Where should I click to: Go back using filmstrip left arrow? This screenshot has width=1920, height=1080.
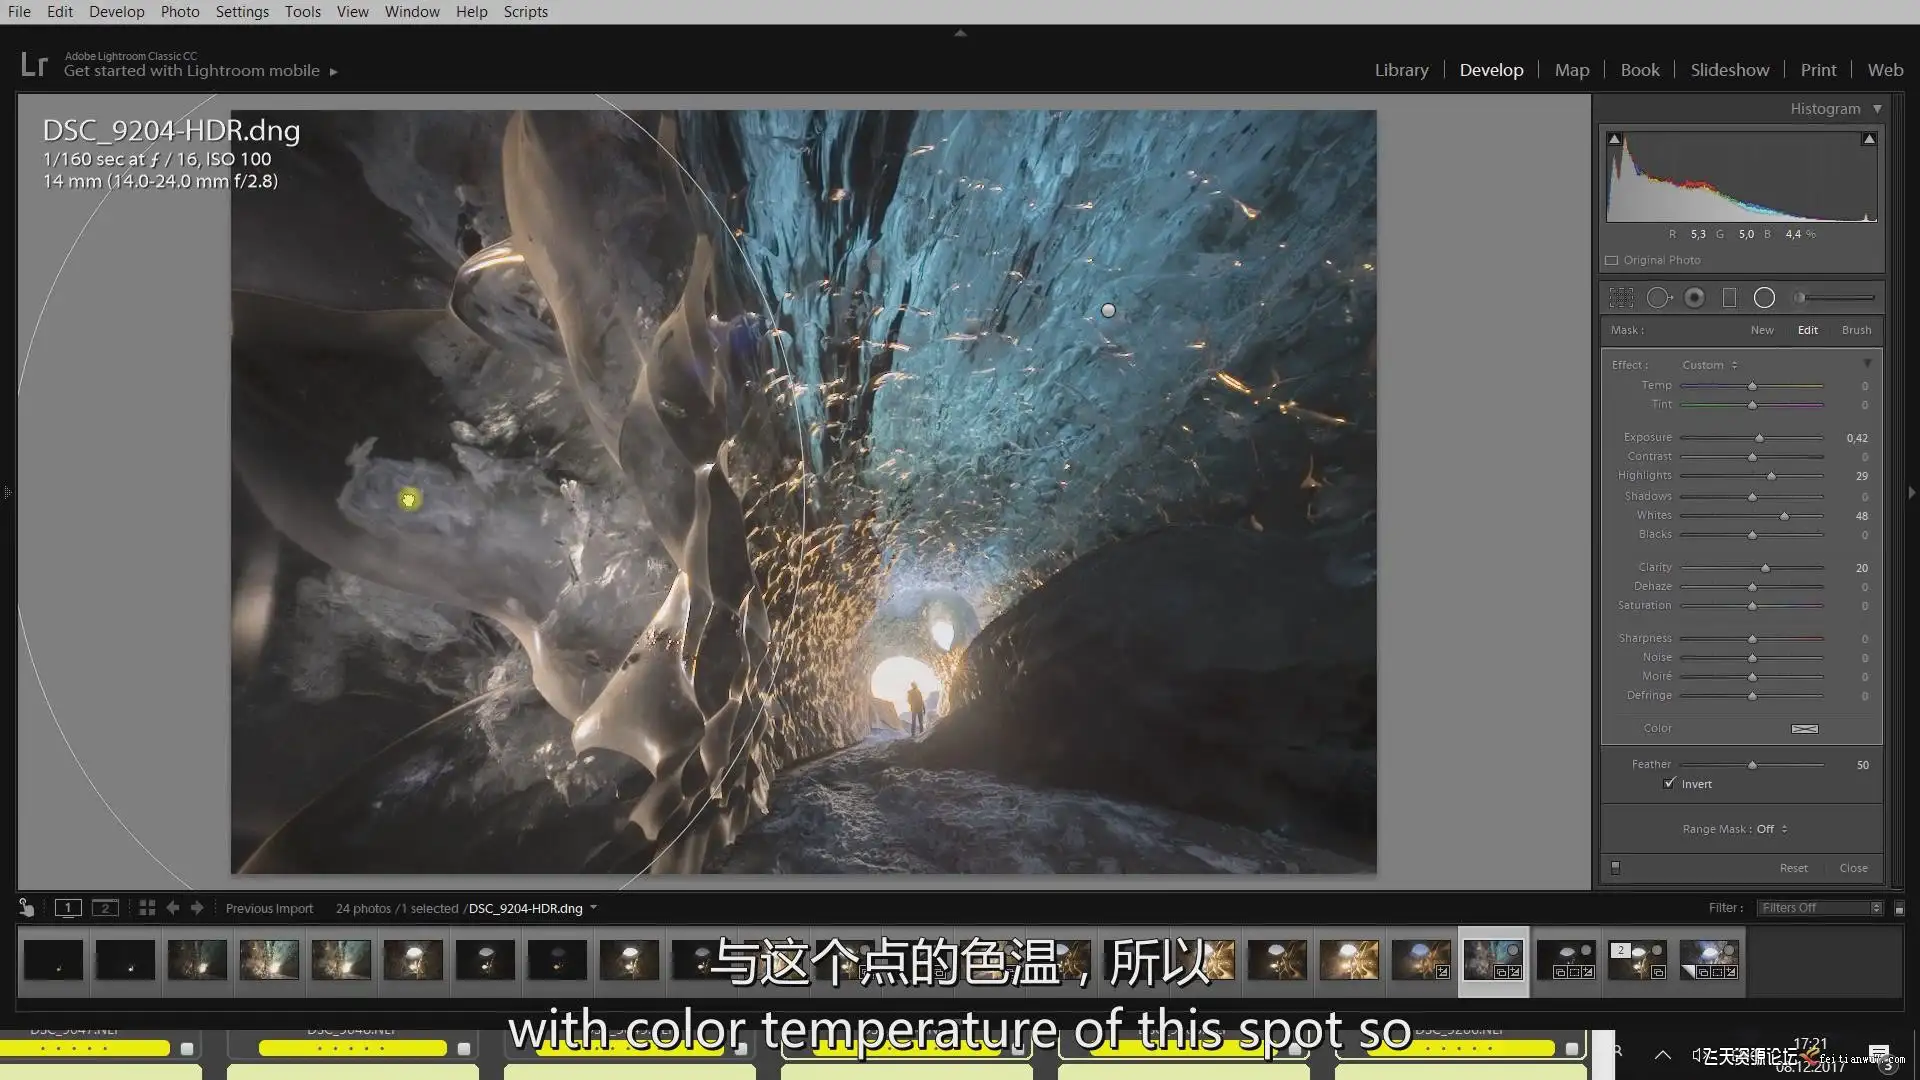pos(173,908)
